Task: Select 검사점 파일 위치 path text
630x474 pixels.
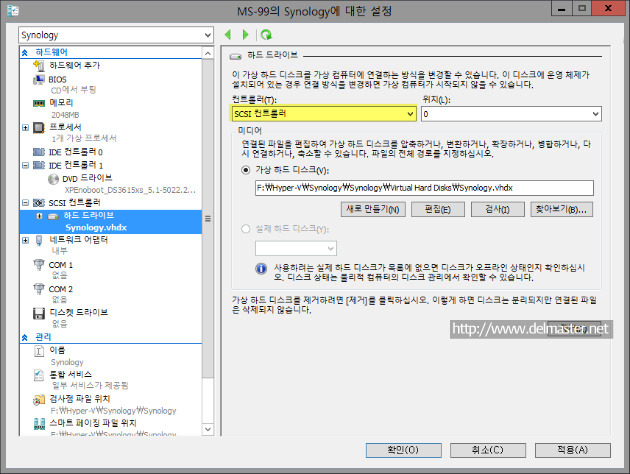Action: (x=114, y=411)
